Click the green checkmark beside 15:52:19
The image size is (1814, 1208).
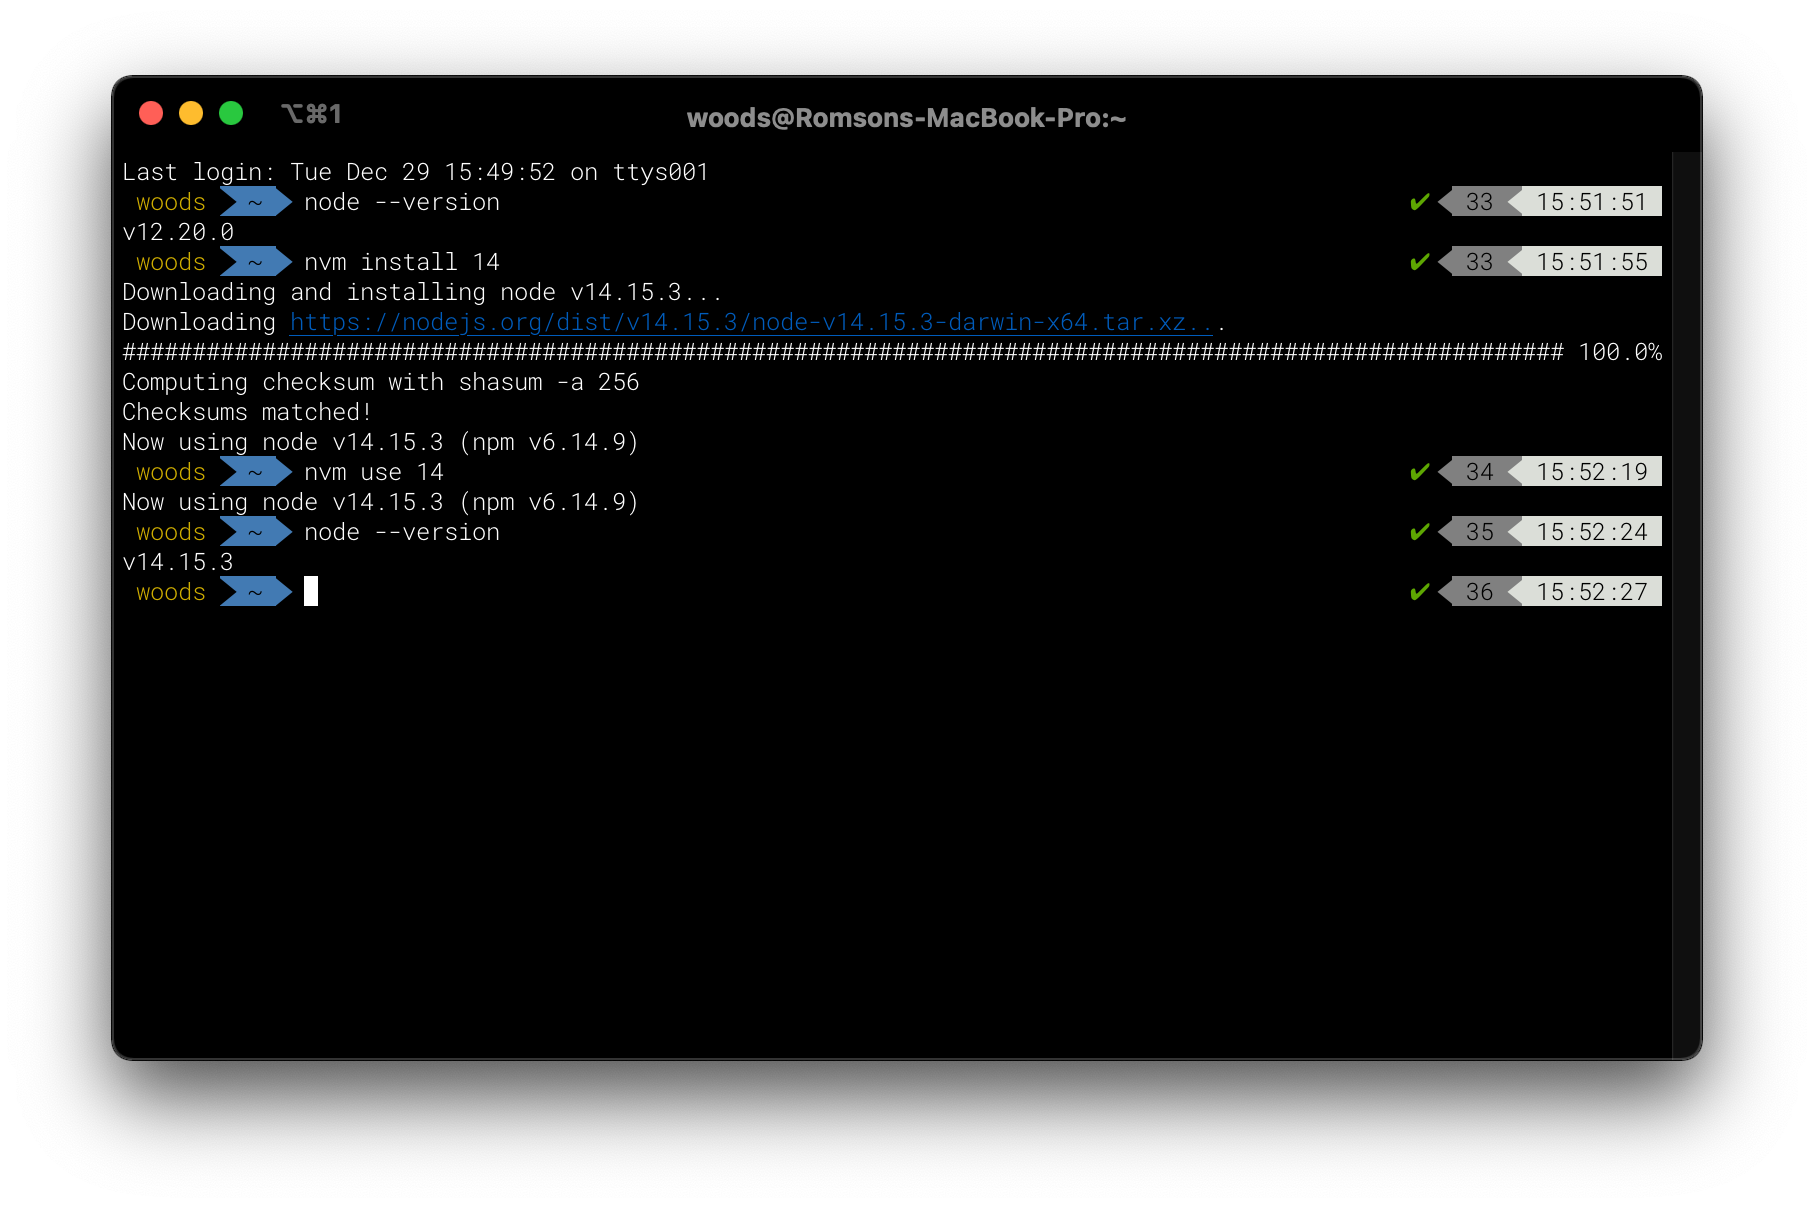point(1419,472)
